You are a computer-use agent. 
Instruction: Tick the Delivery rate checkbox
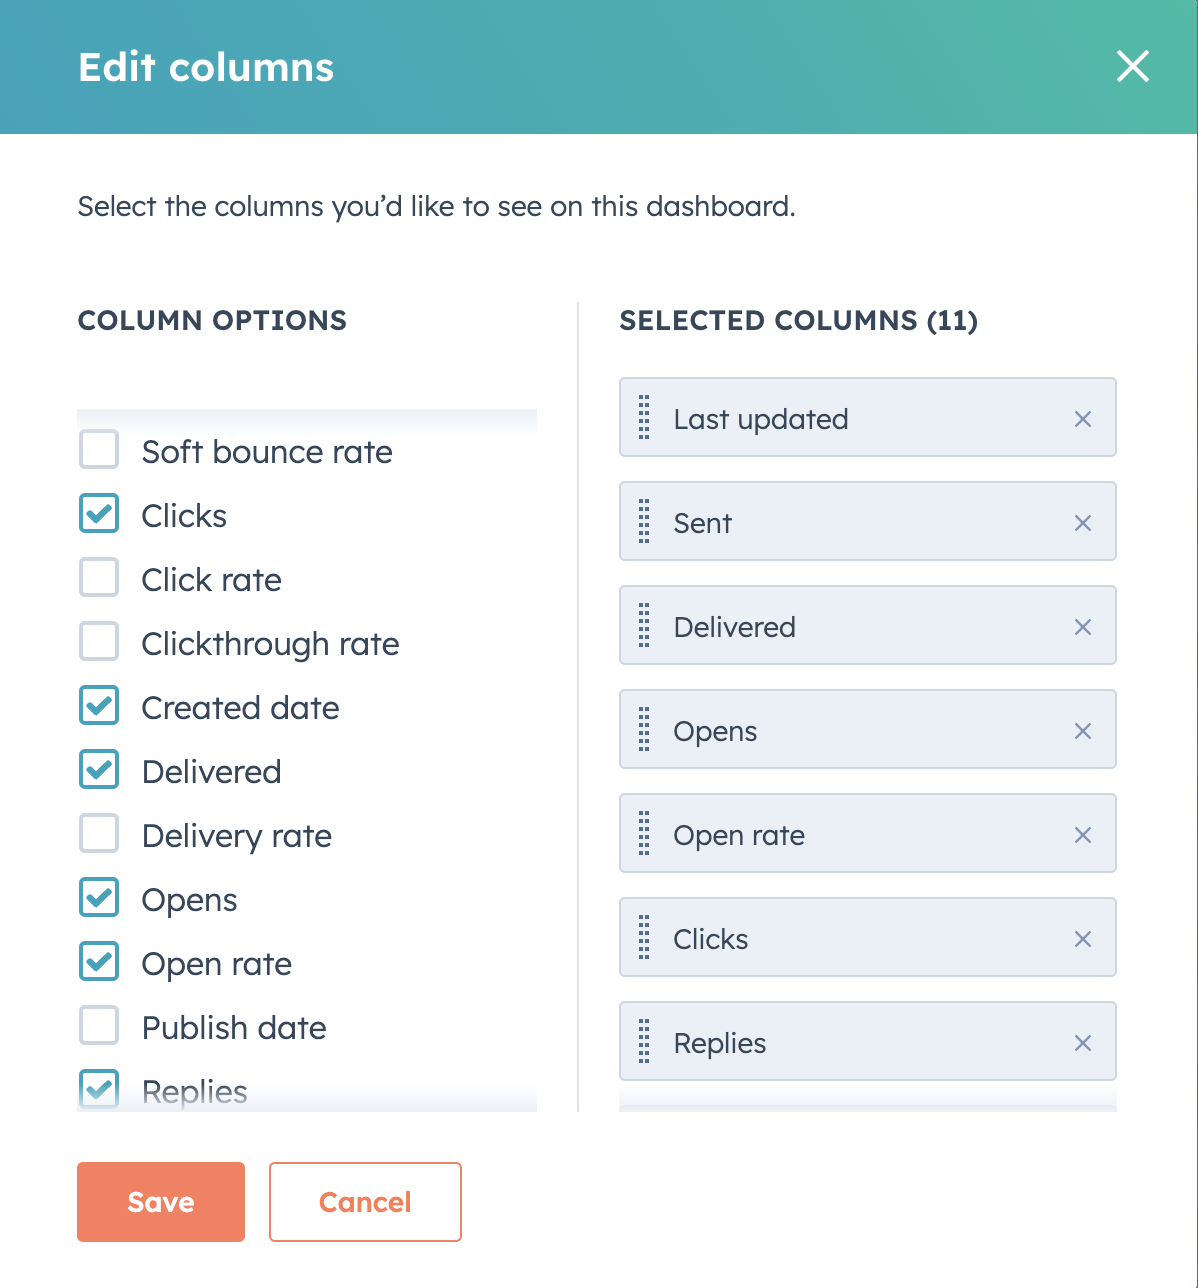[99, 834]
